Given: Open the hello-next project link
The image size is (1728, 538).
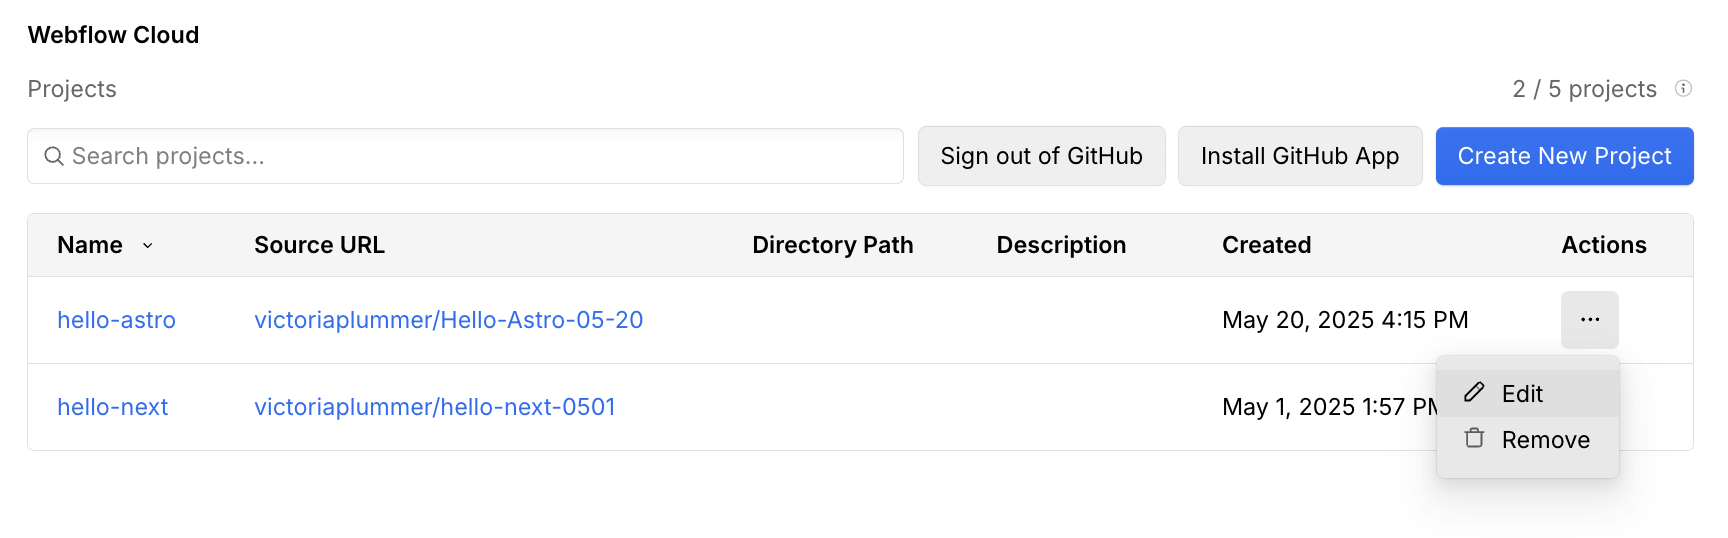Looking at the screenshot, I should point(112,407).
